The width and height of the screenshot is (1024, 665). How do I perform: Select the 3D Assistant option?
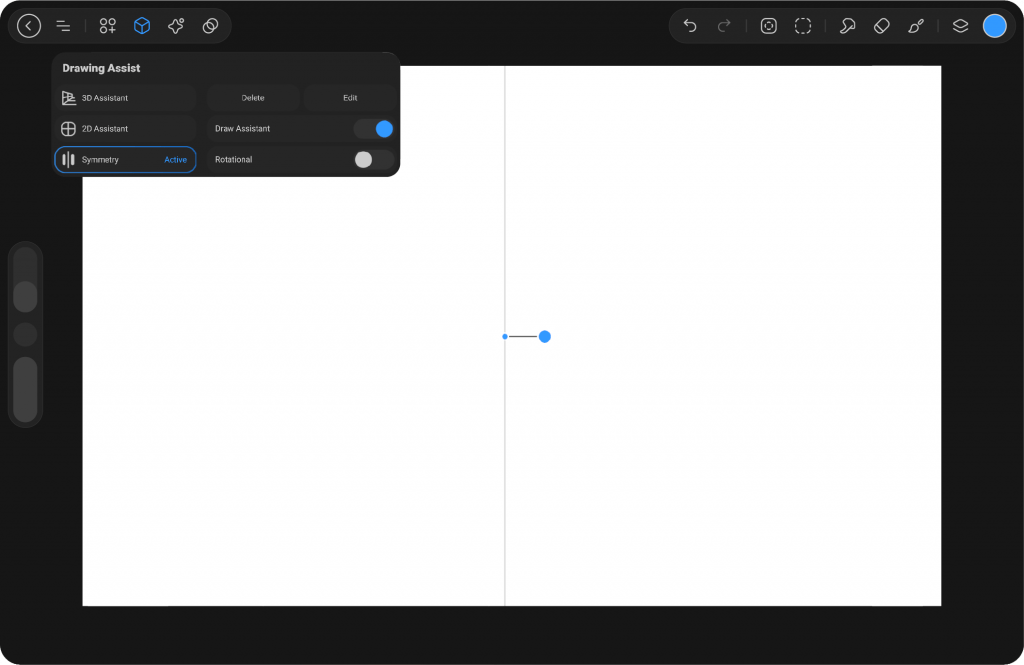(x=125, y=98)
